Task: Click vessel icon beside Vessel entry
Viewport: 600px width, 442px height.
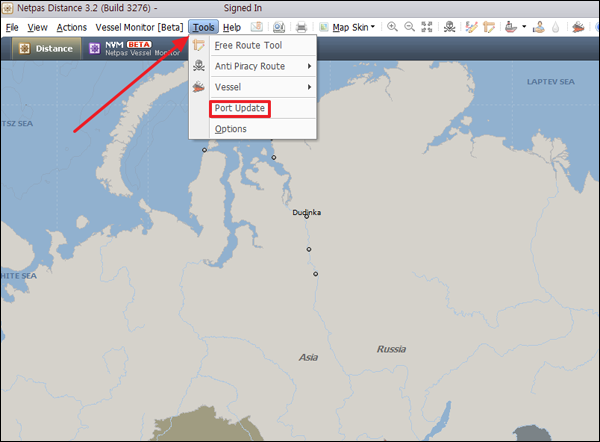Action: (x=199, y=87)
